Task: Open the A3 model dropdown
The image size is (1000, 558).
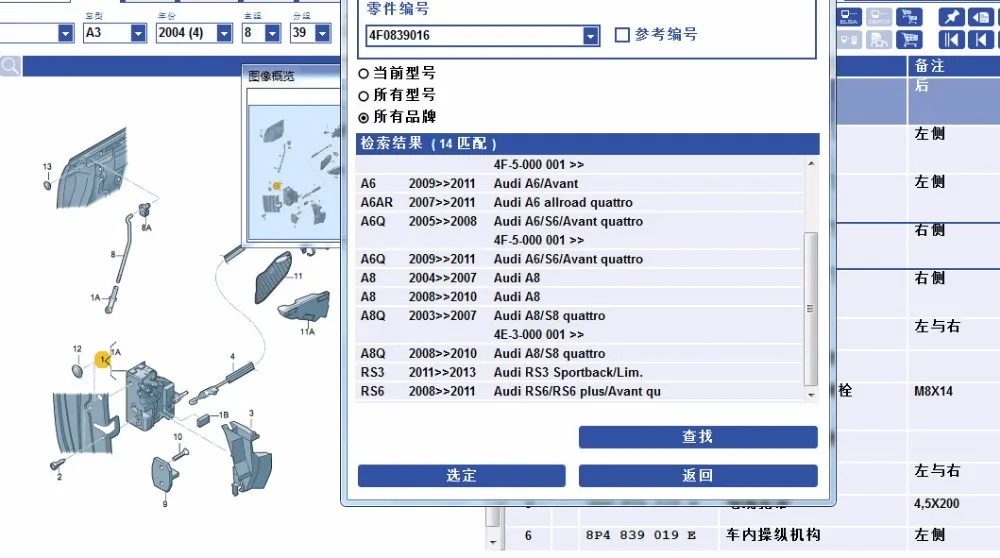Action: [x=138, y=33]
